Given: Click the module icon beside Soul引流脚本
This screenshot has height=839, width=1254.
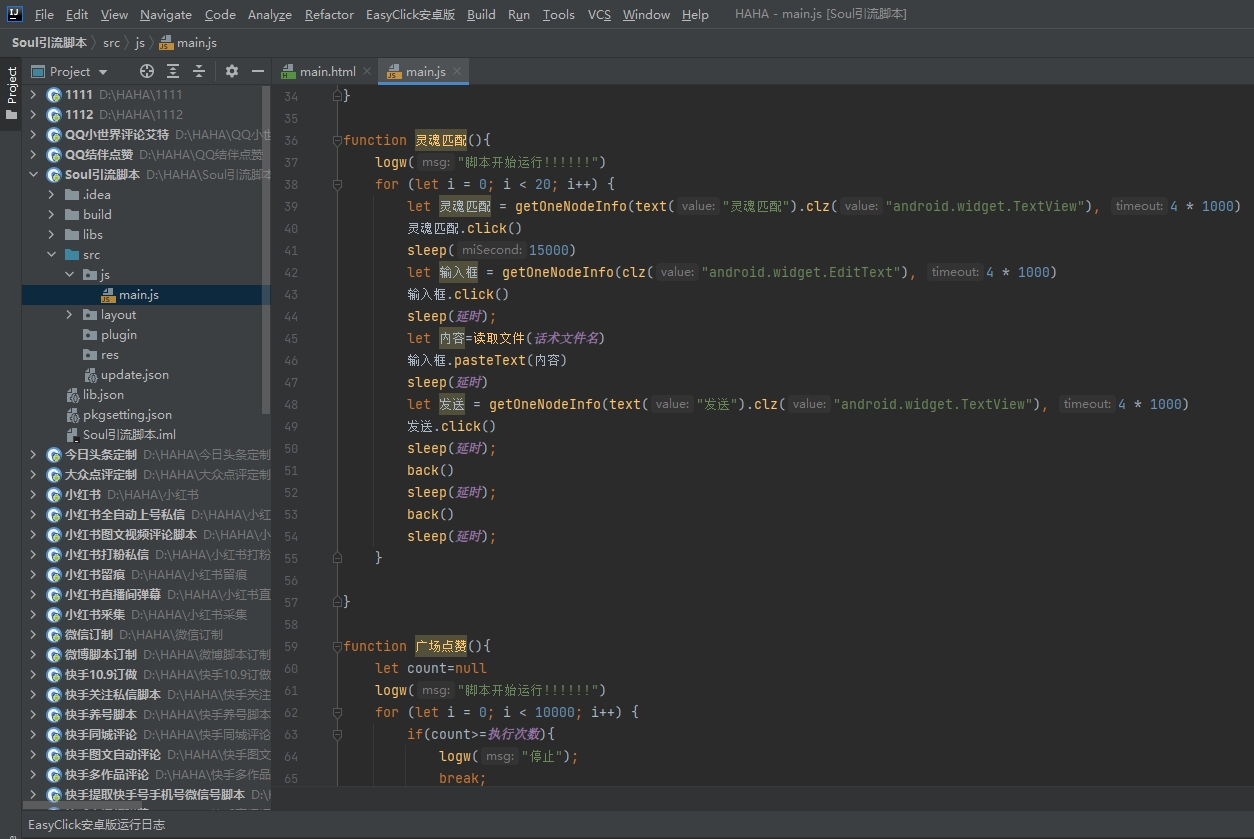Looking at the screenshot, I should click(x=54, y=175).
